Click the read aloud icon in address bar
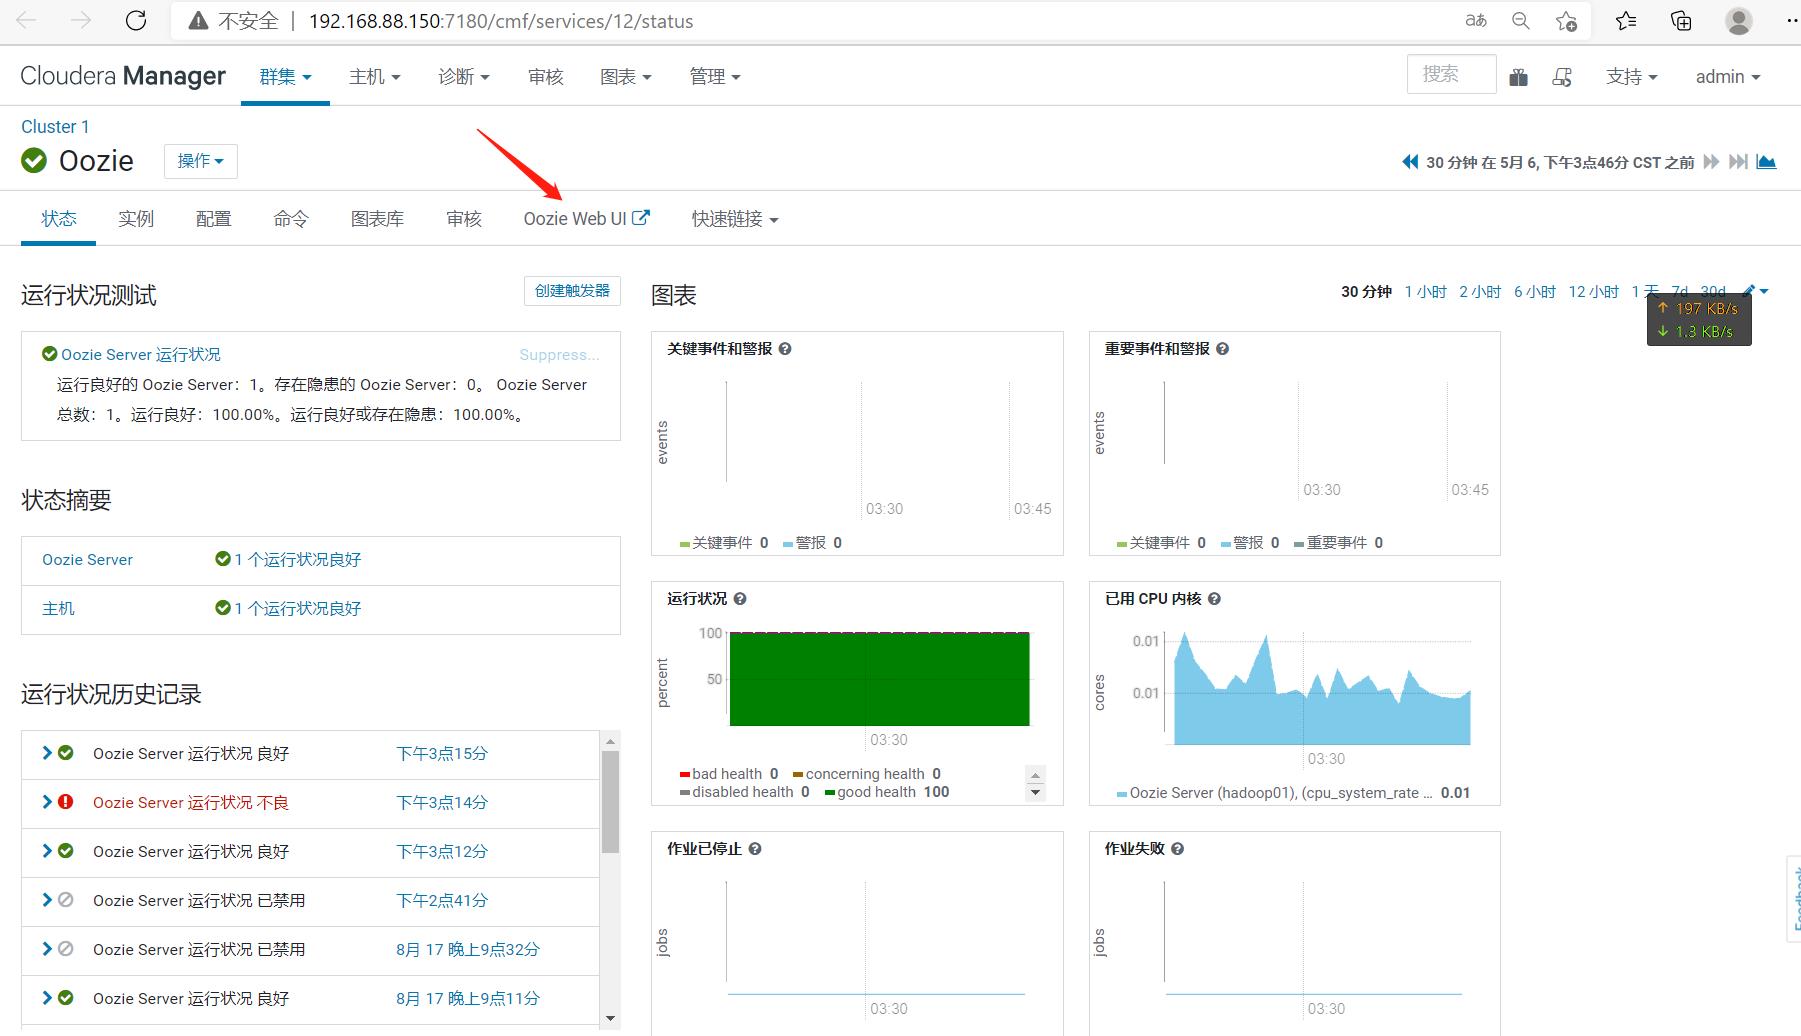The image size is (1801, 1036). pos(1476,21)
